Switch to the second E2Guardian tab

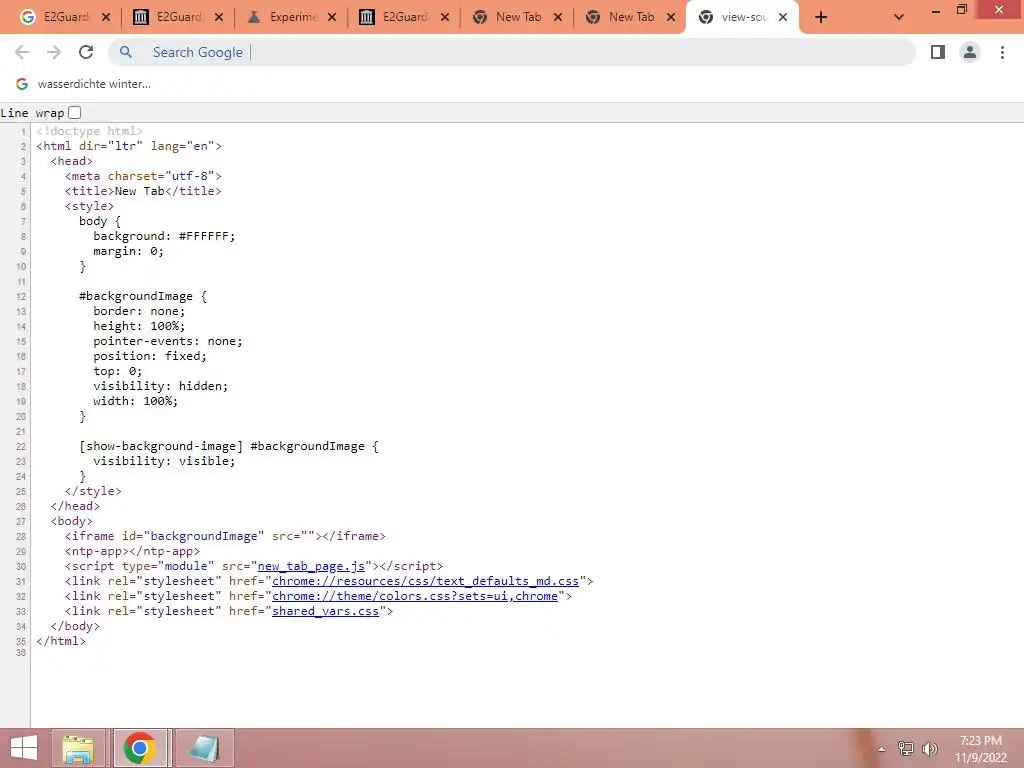176,18
